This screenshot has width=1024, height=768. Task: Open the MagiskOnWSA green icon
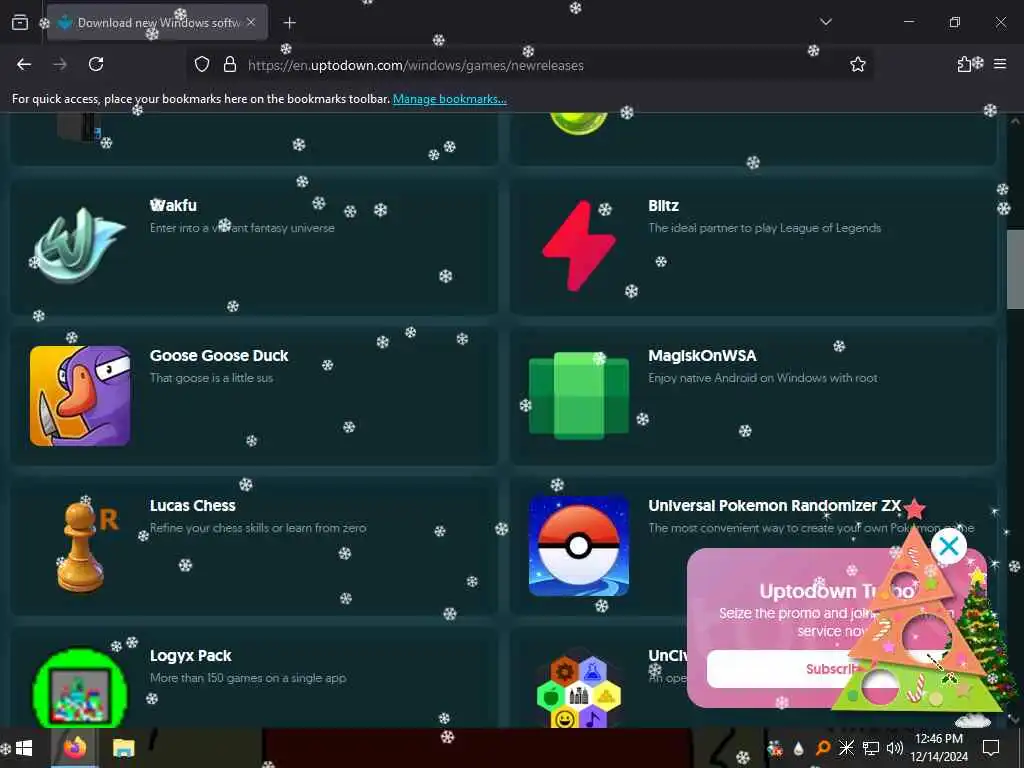tap(579, 396)
